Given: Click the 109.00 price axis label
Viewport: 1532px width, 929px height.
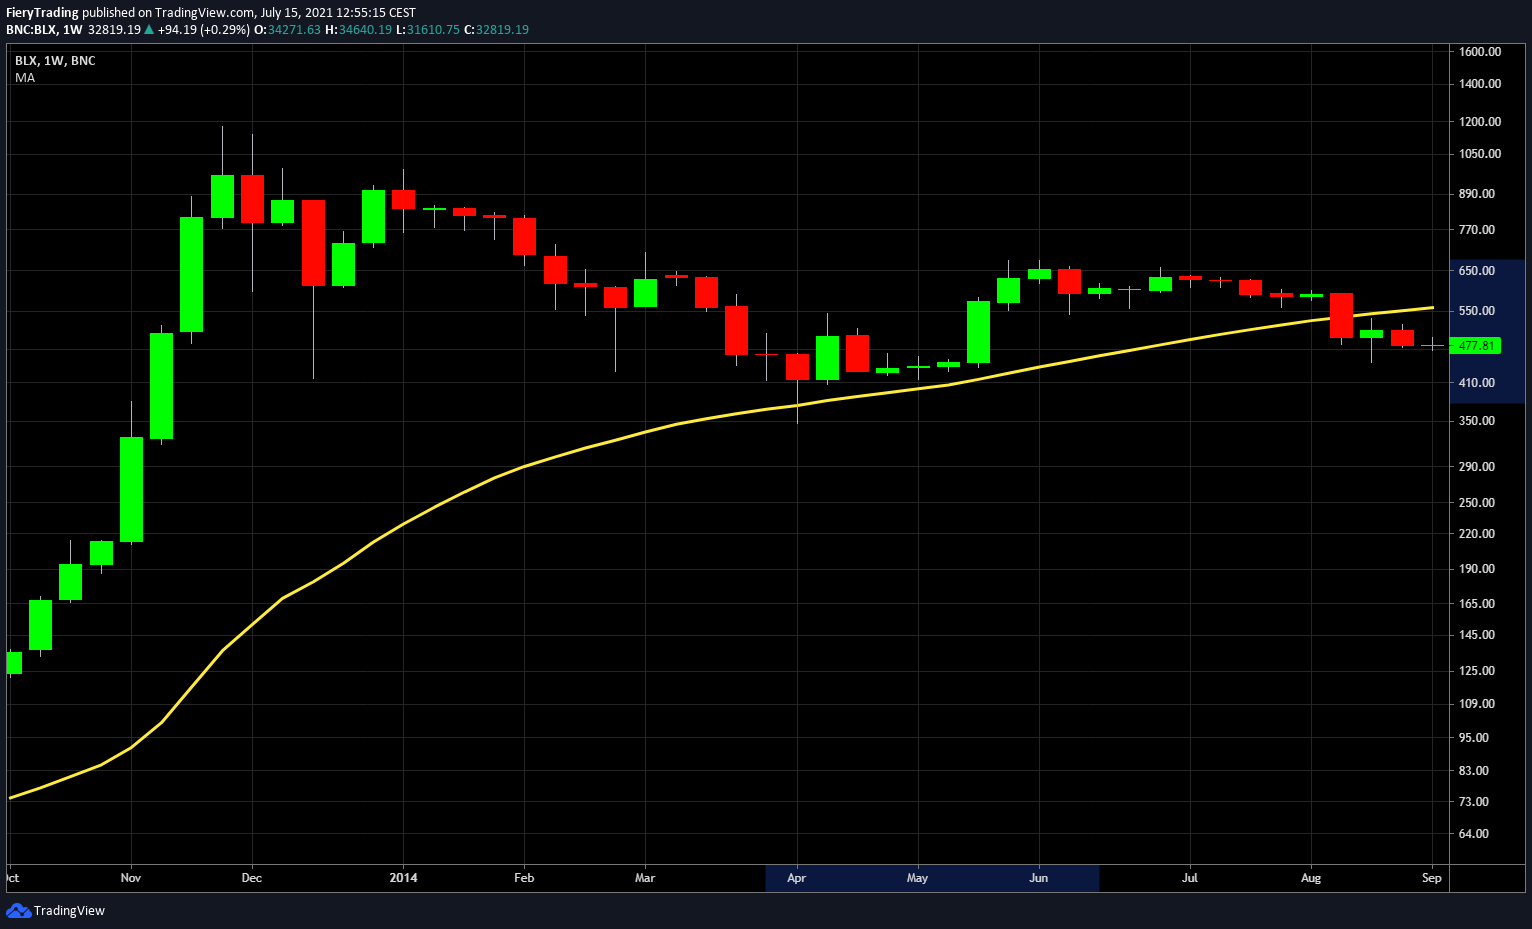Looking at the screenshot, I should point(1477,704).
